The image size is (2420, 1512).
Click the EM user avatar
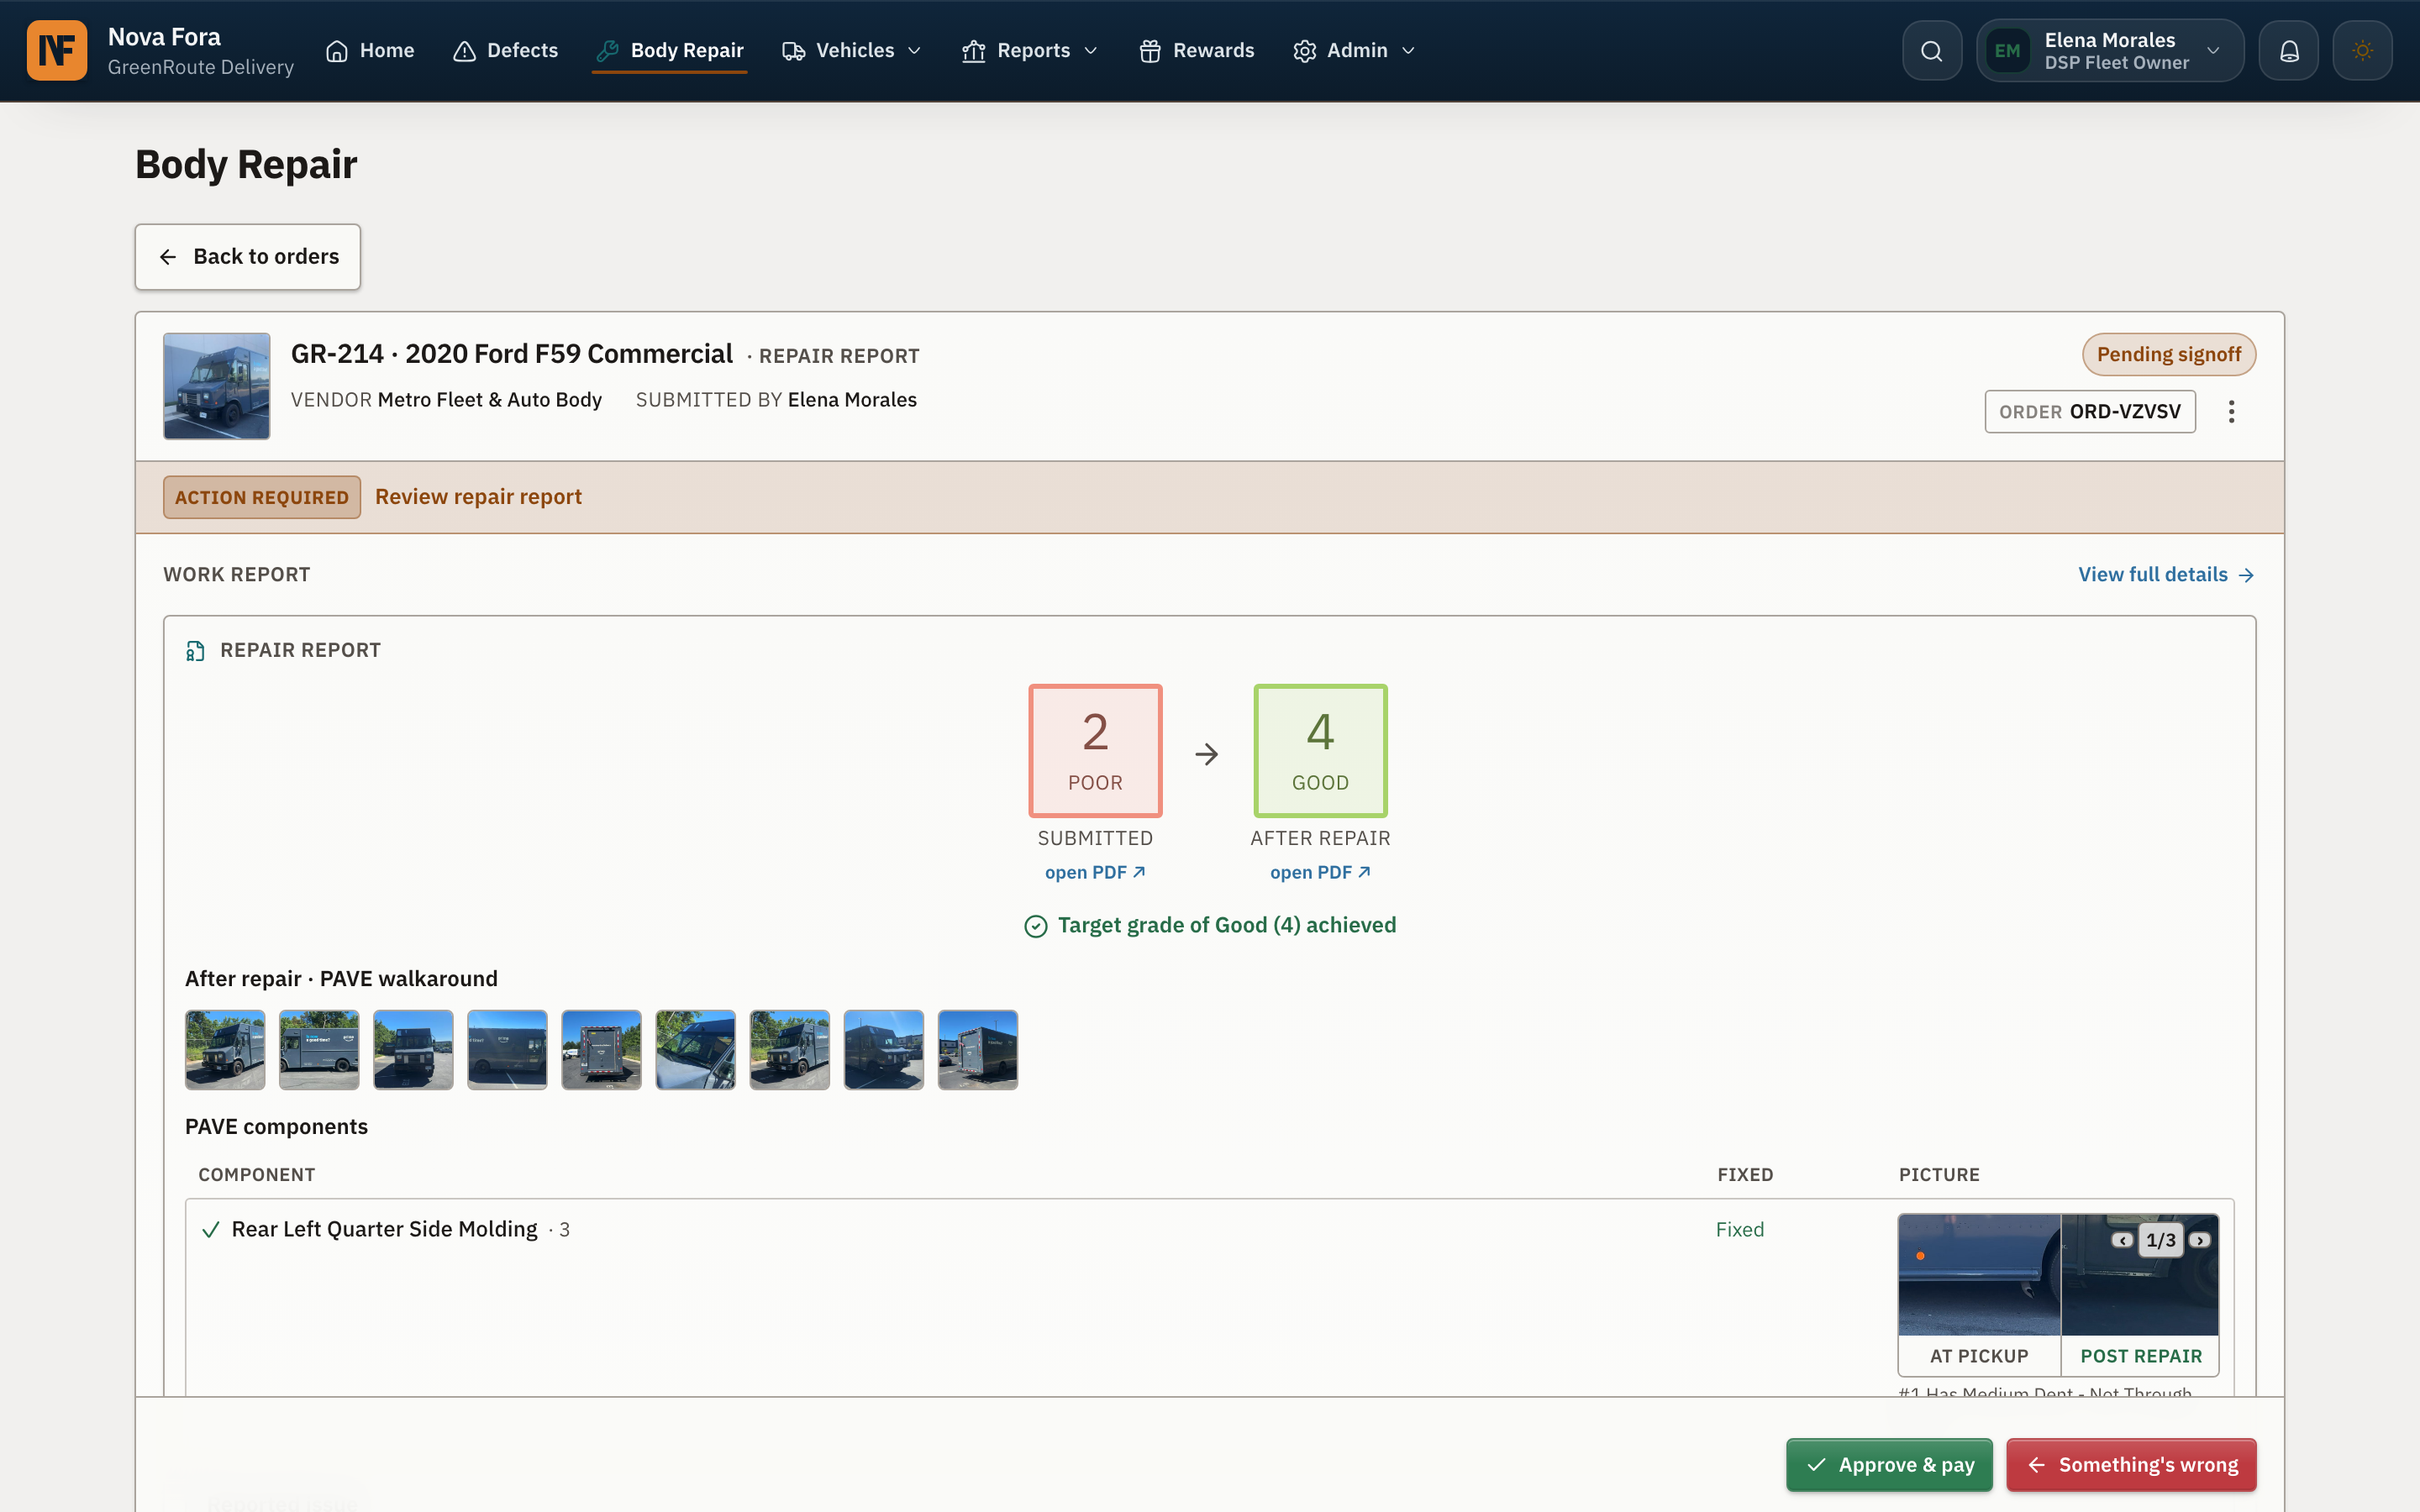pos(2007,51)
